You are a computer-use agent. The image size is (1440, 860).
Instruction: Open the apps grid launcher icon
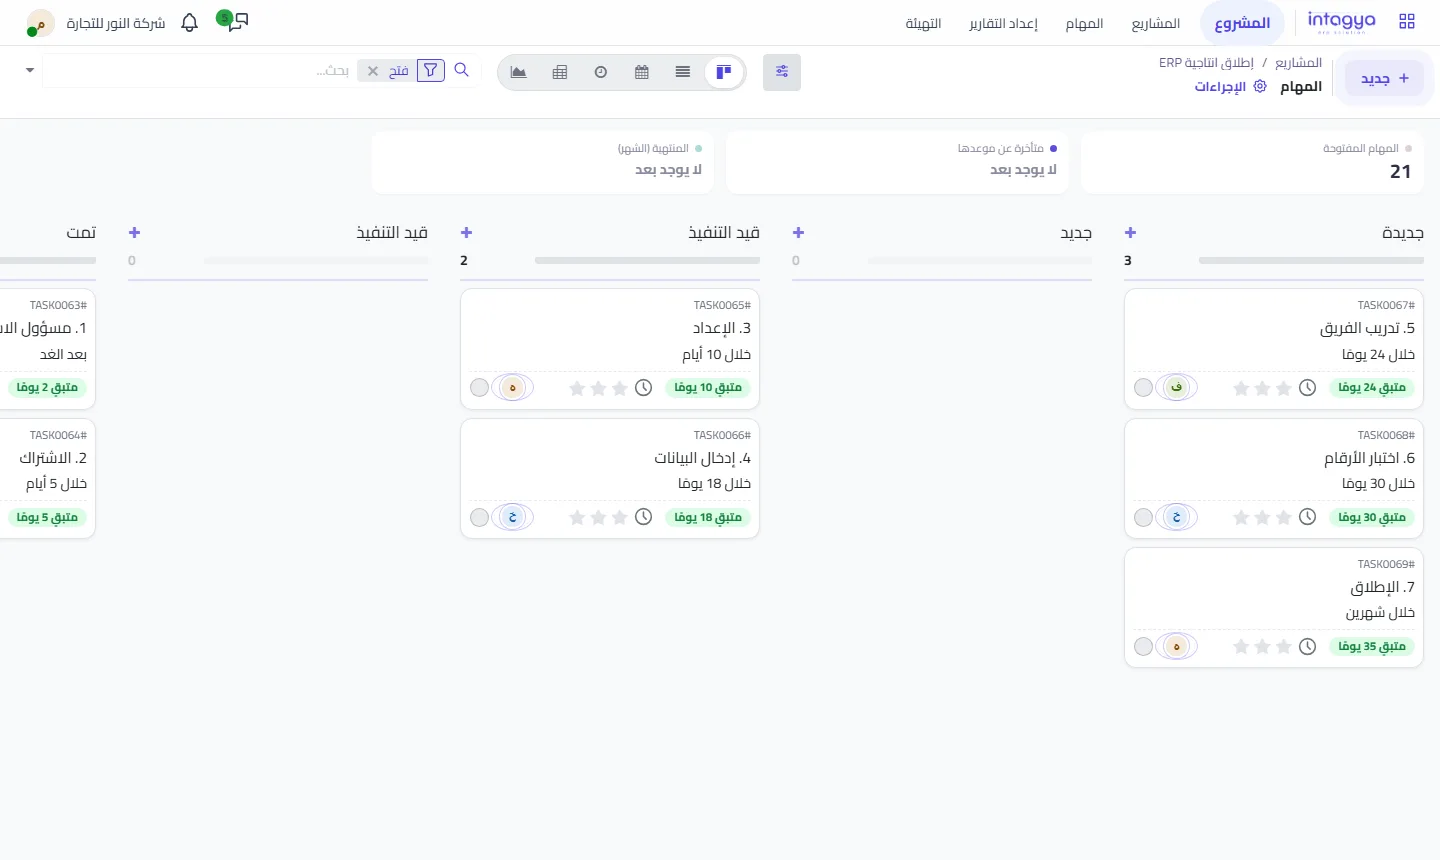(1407, 22)
